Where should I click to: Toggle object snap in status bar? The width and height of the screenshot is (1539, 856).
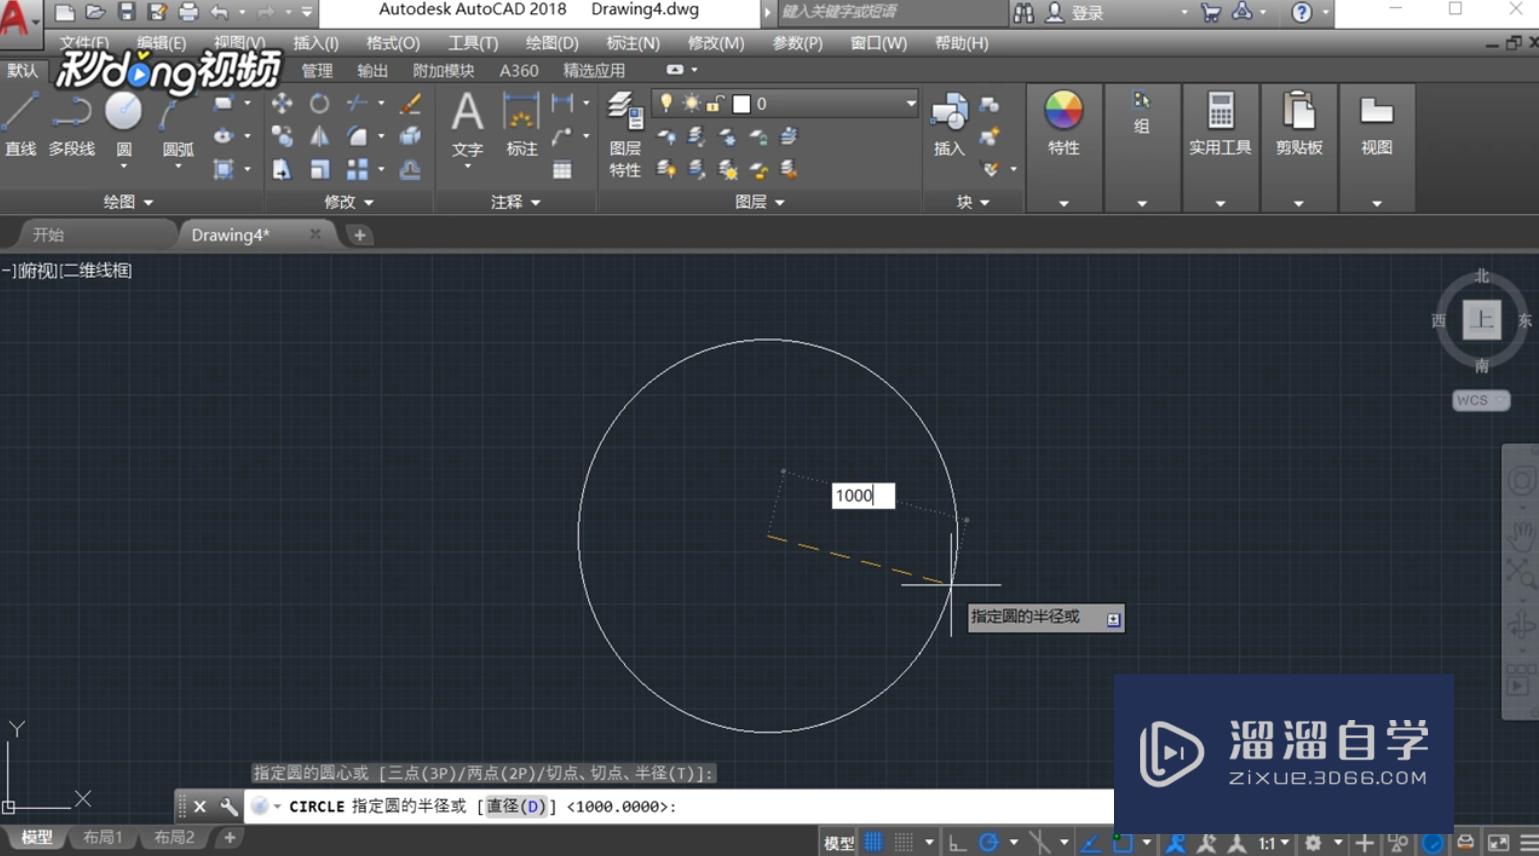(1123, 843)
